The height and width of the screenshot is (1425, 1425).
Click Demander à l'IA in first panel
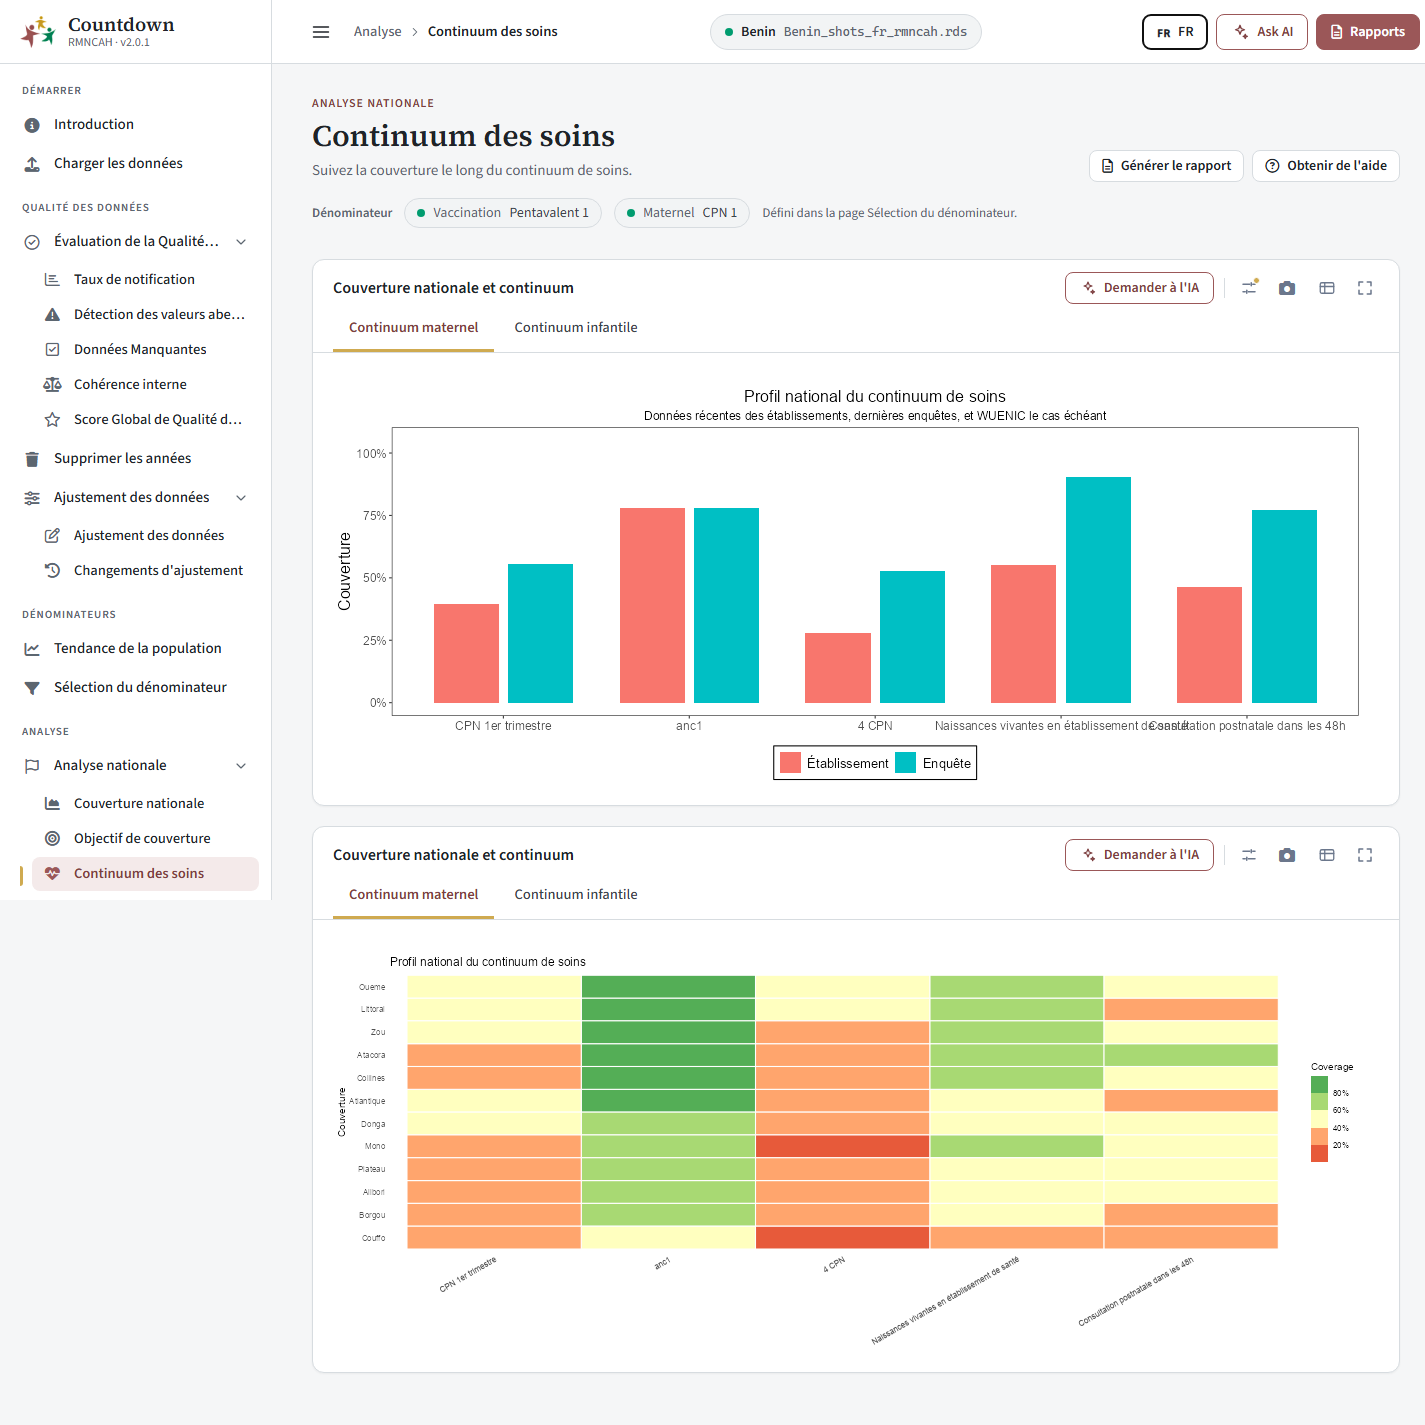click(1139, 288)
